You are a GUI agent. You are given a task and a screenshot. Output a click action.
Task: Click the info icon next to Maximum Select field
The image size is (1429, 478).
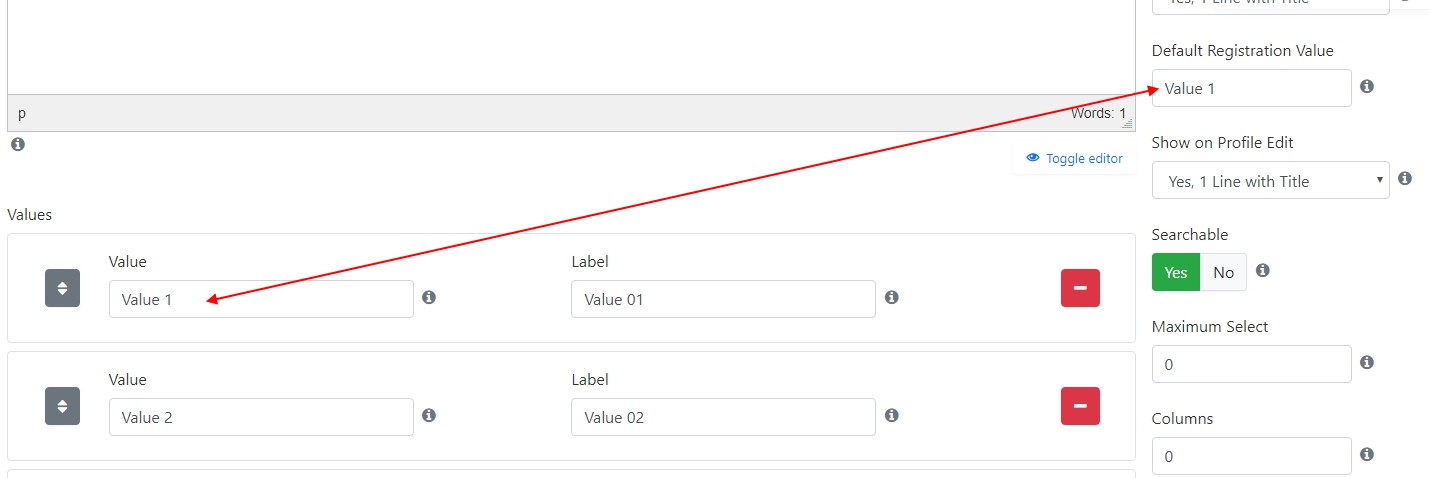[1367, 363]
